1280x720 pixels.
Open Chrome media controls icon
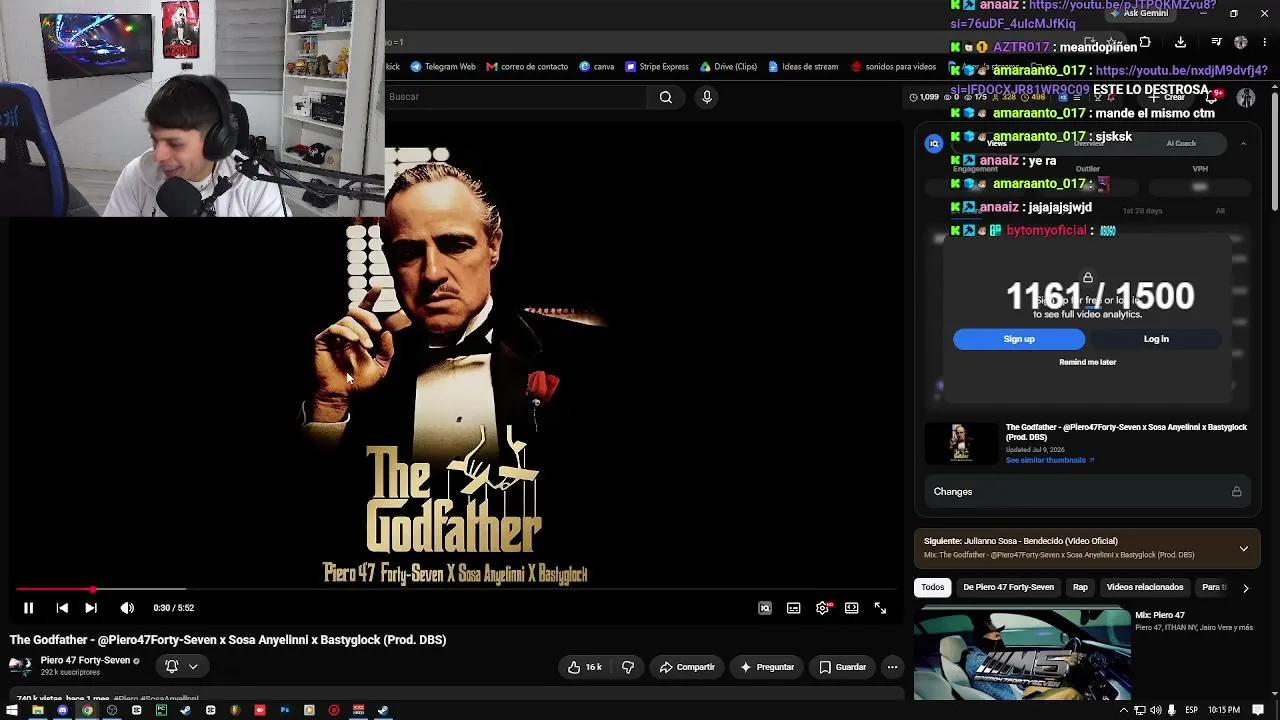pos(1216,42)
